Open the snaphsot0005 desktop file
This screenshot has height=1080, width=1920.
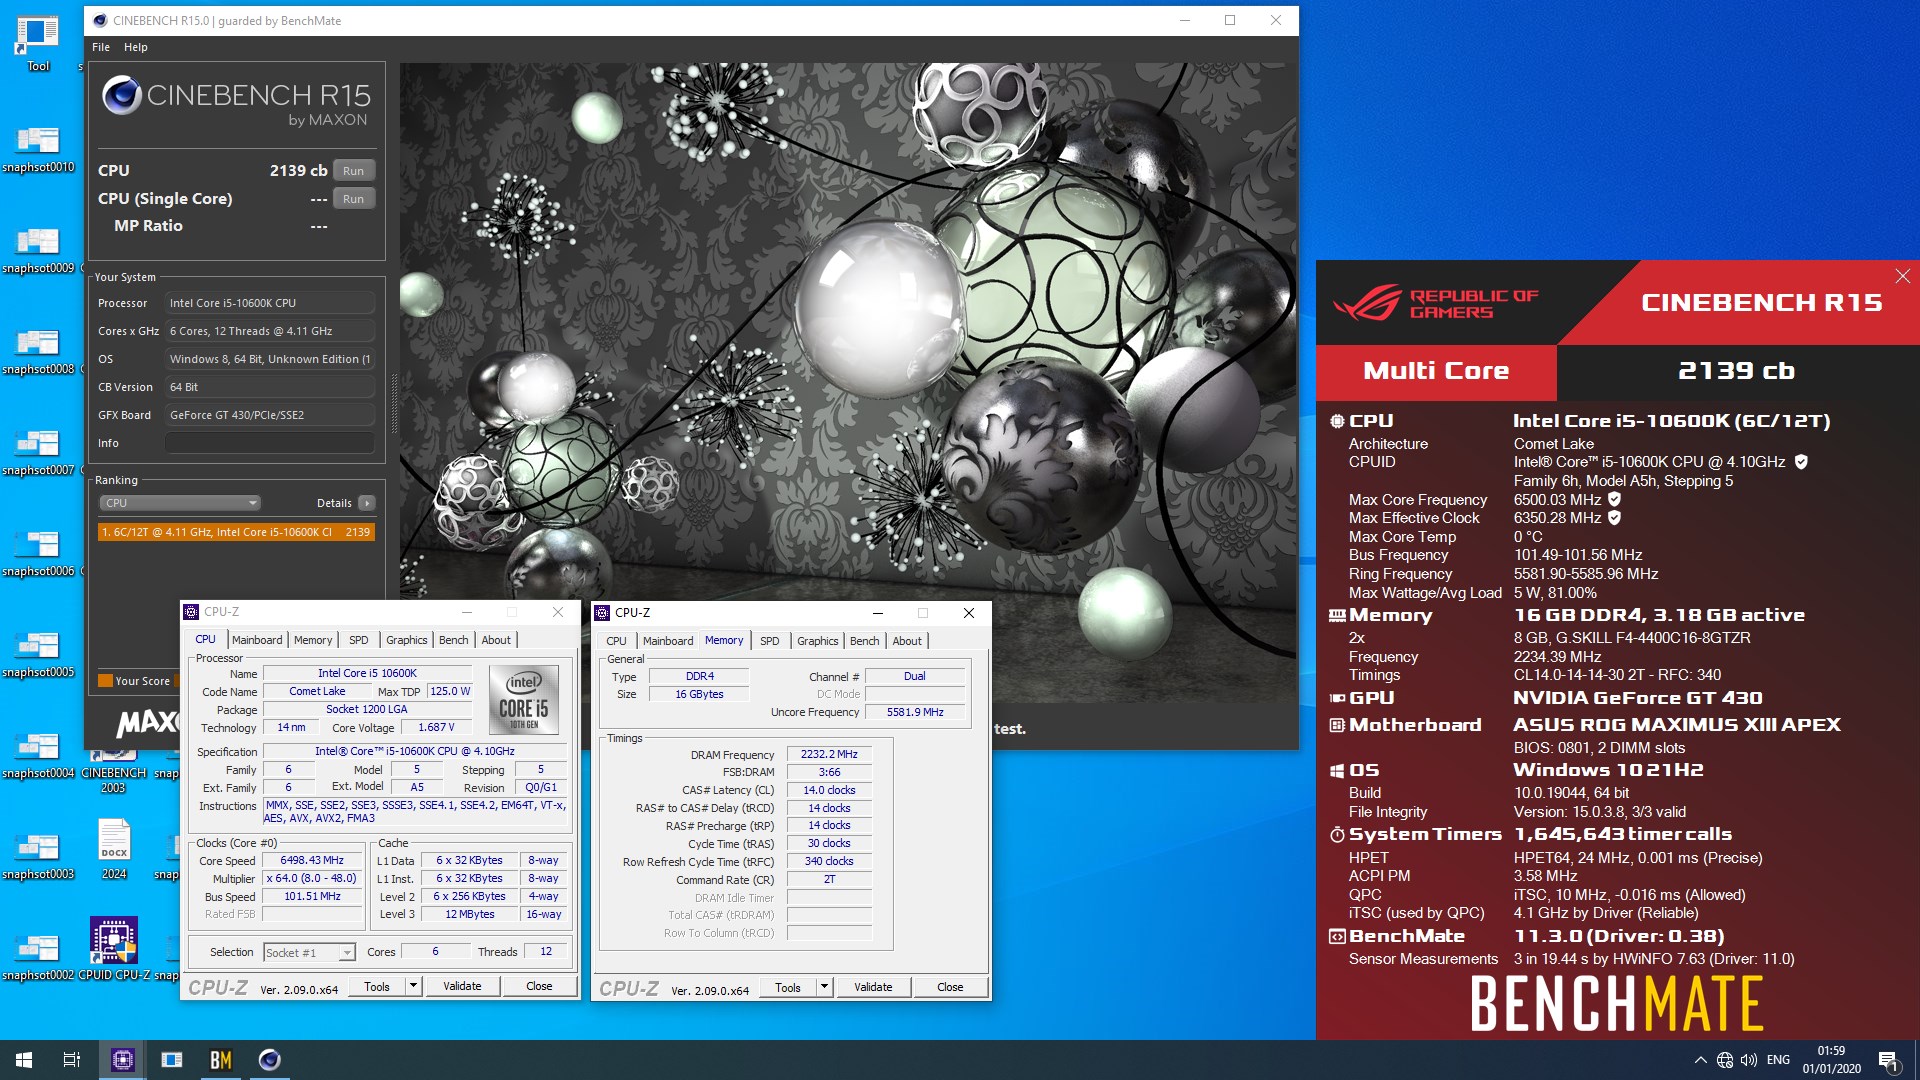click(x=38, y=653)
